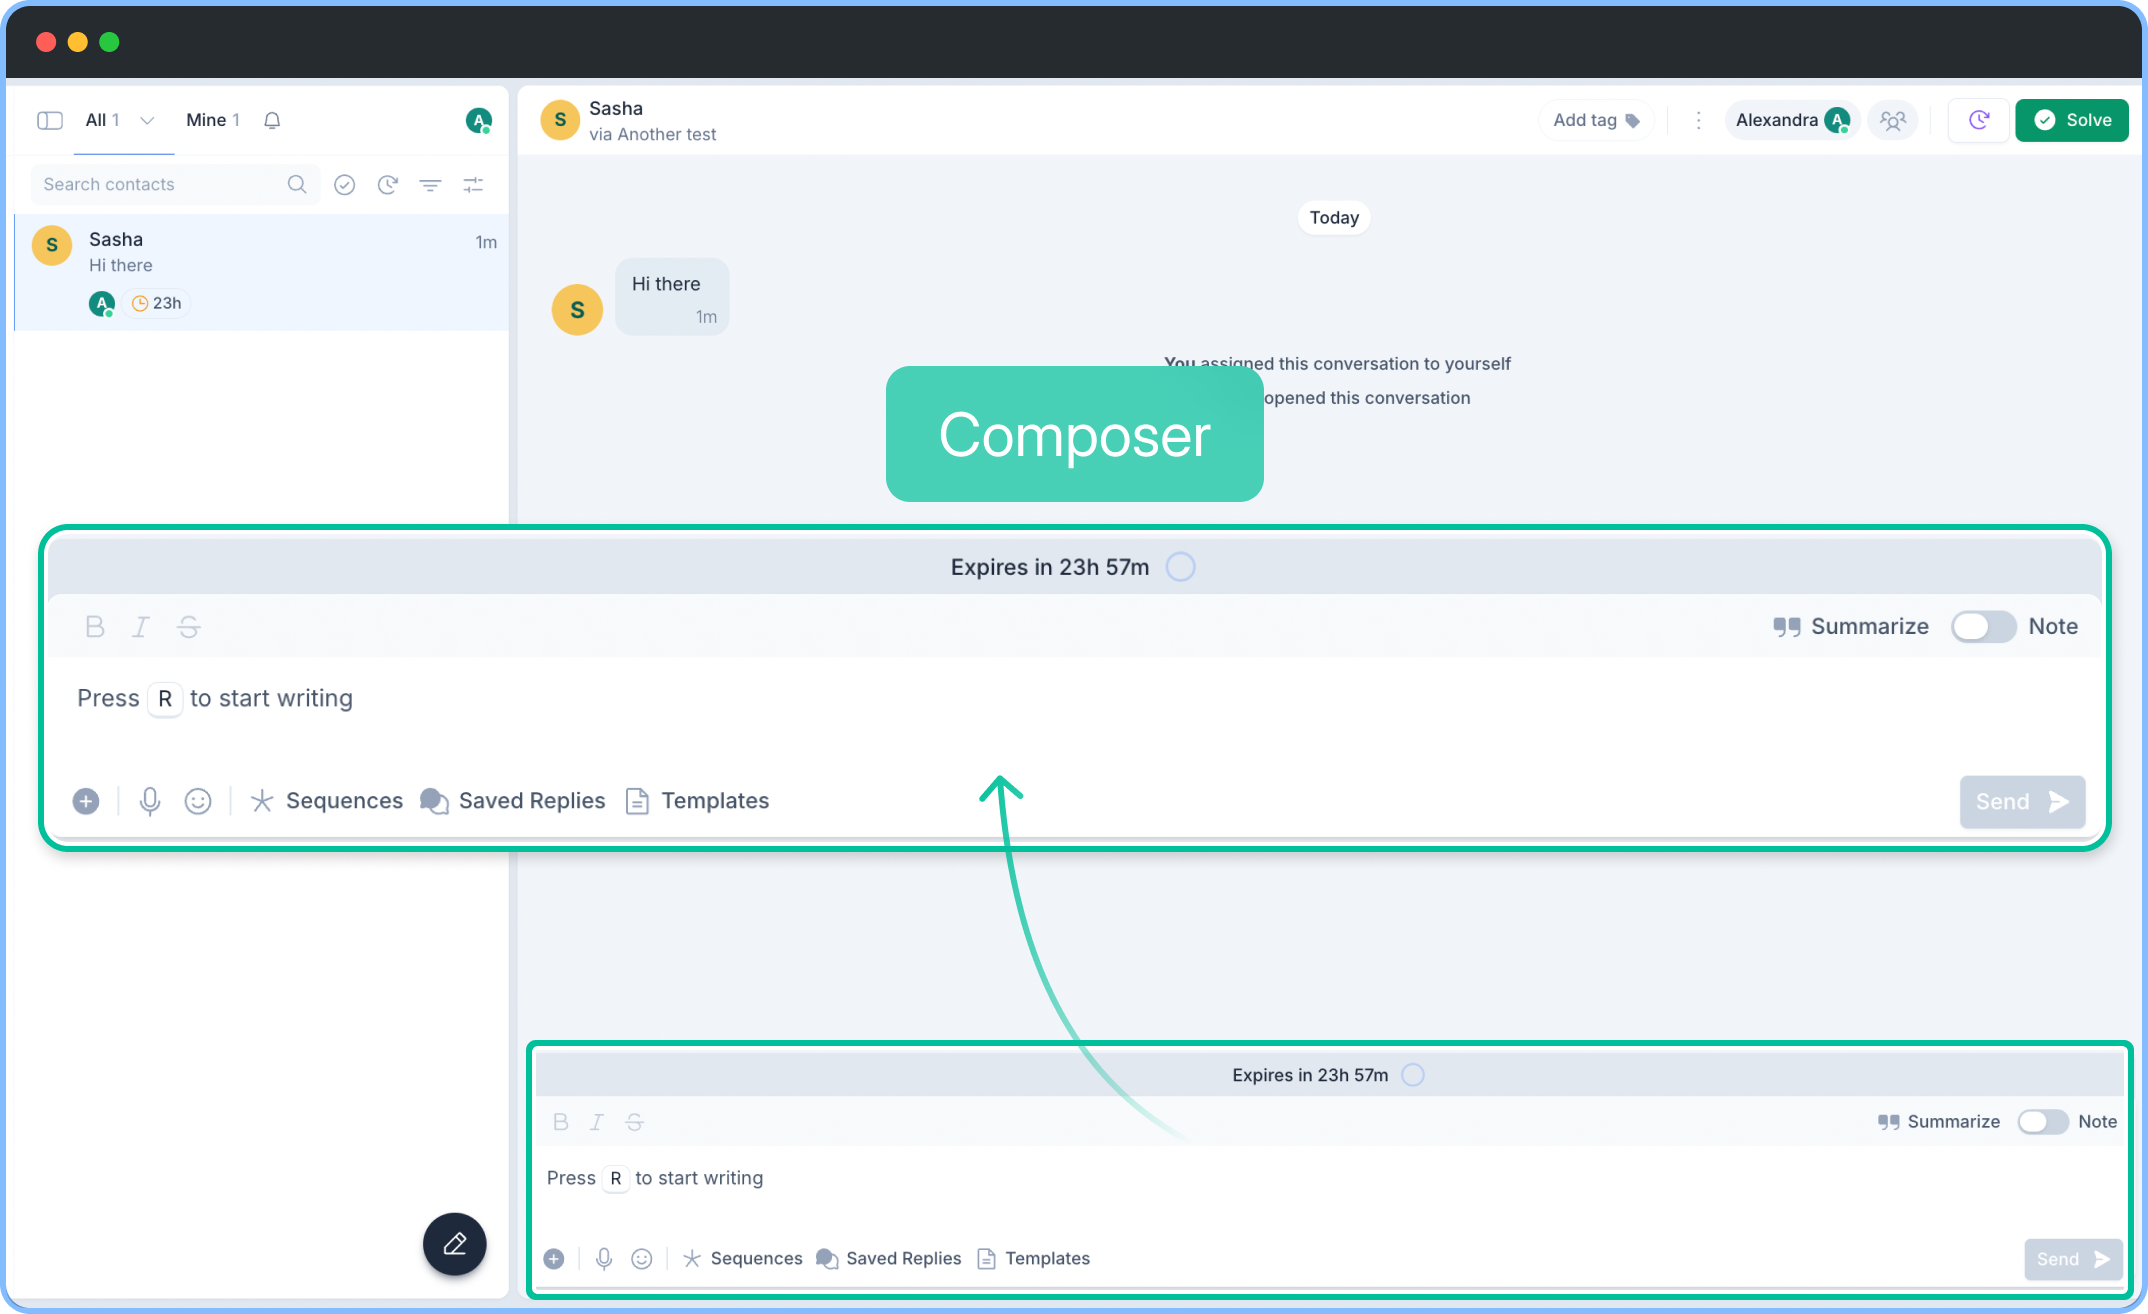
Task: Open Saved Replies in the lower composer
Action: tap(889, 1259)
